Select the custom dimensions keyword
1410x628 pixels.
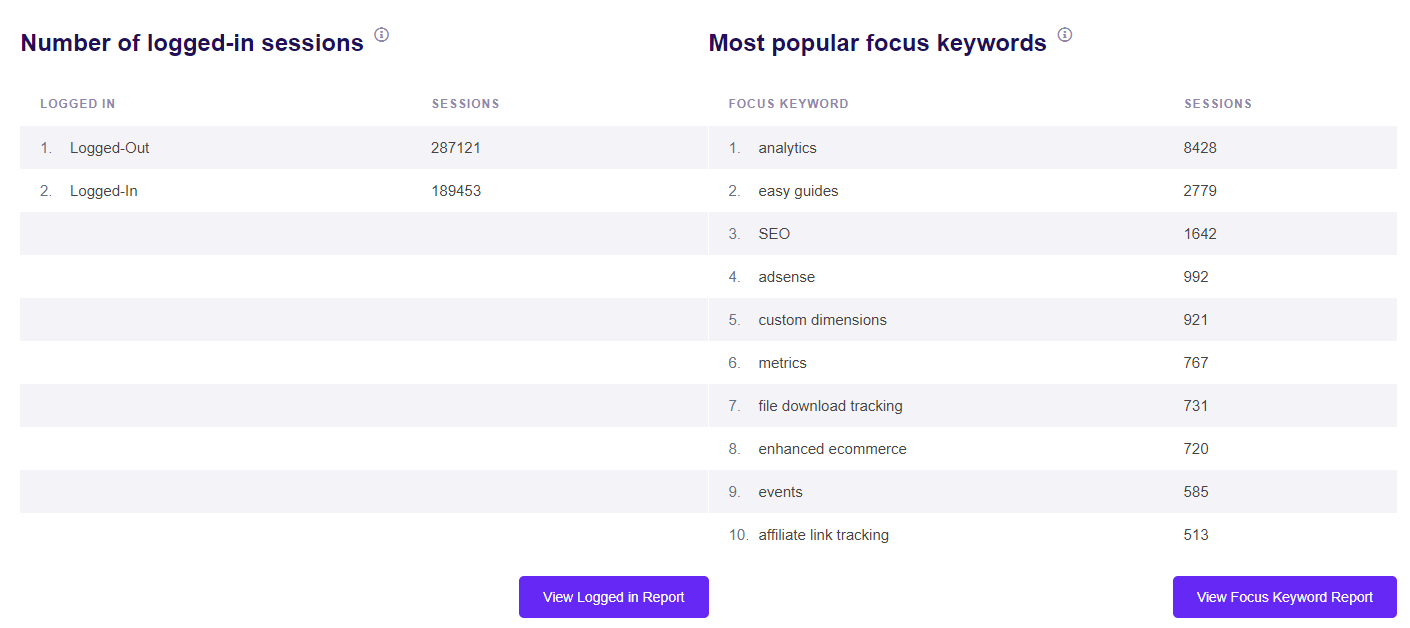pos(822,320)
